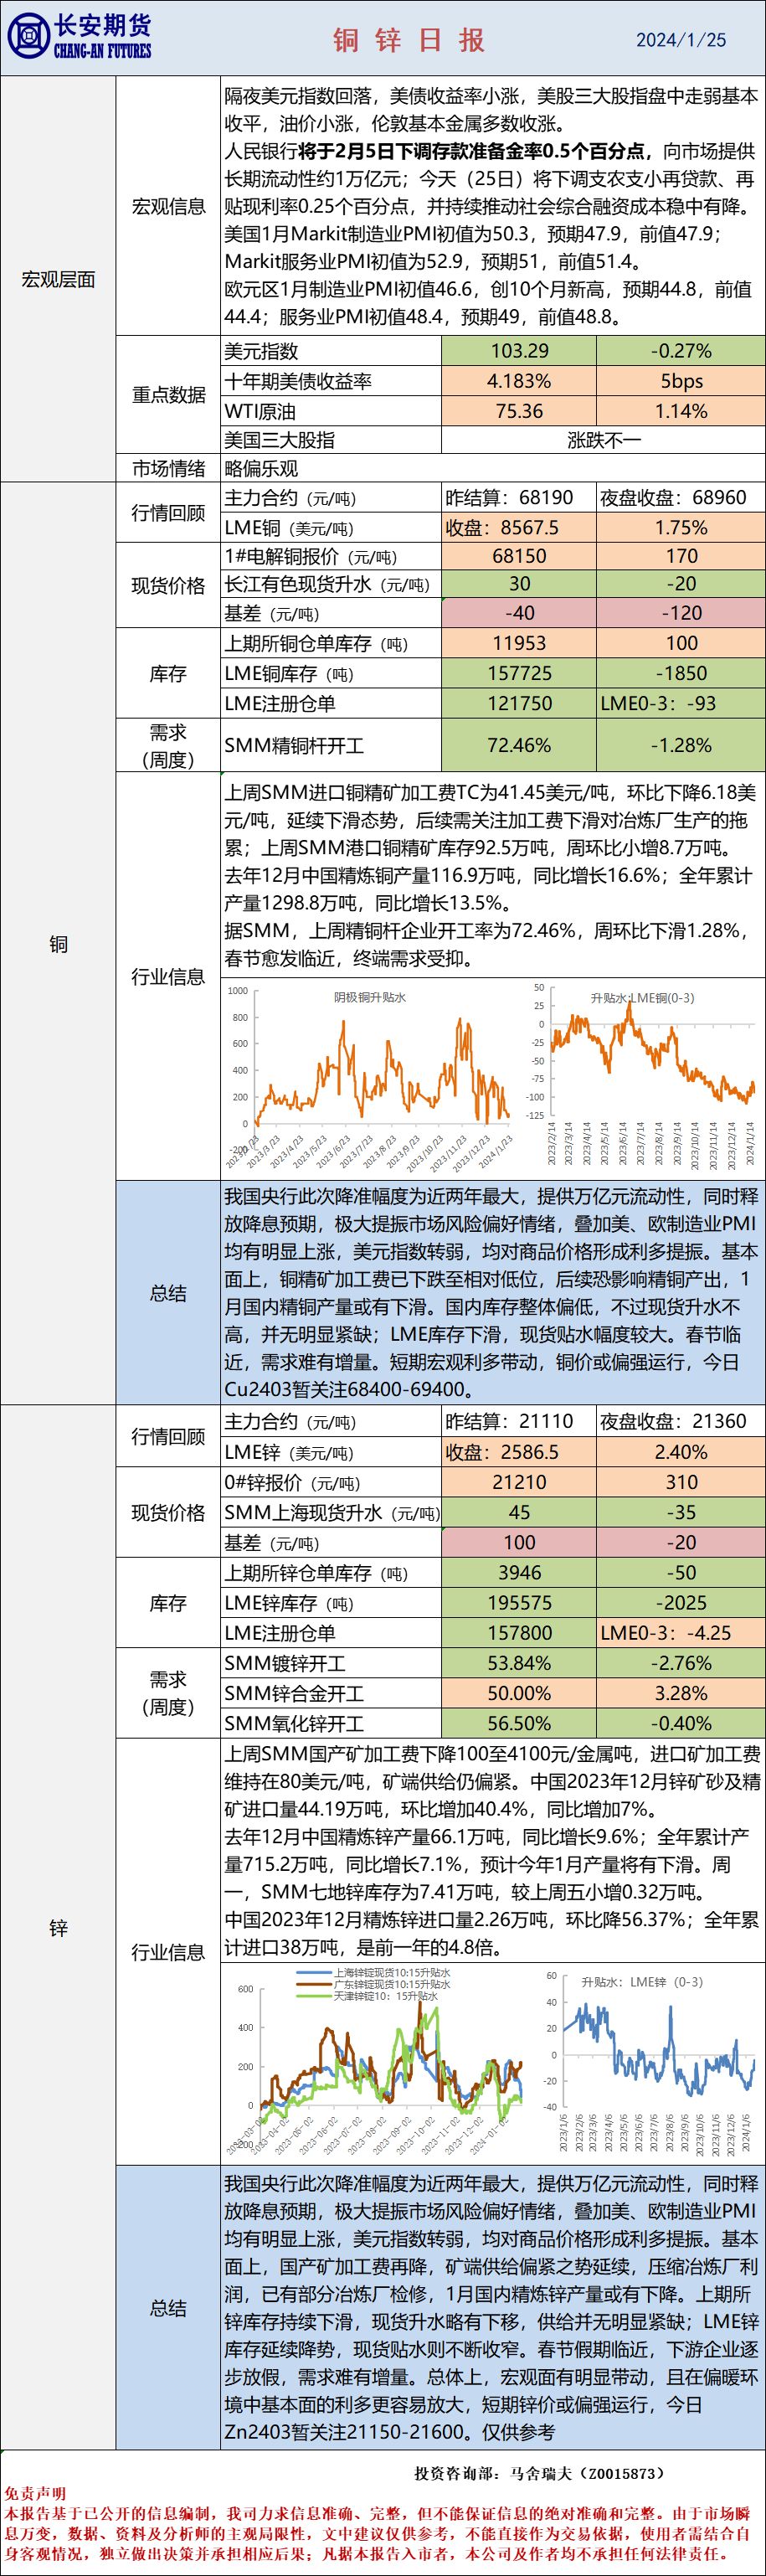Select the zinc alloy operating rate 50.00%
Screen dimensions: 766x2576
(x=519, y=1693)
